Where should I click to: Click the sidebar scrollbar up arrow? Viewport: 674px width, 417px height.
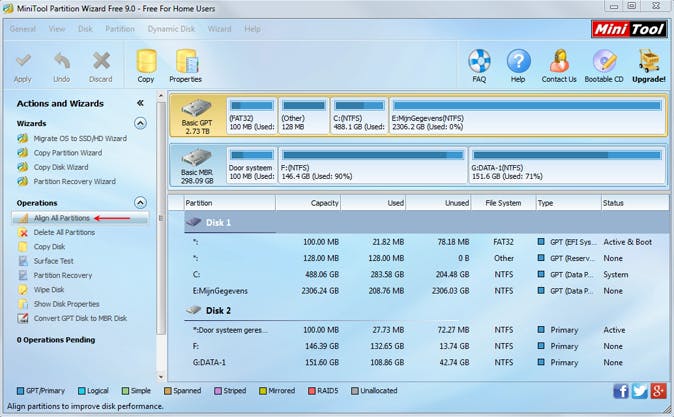[161, 95]
